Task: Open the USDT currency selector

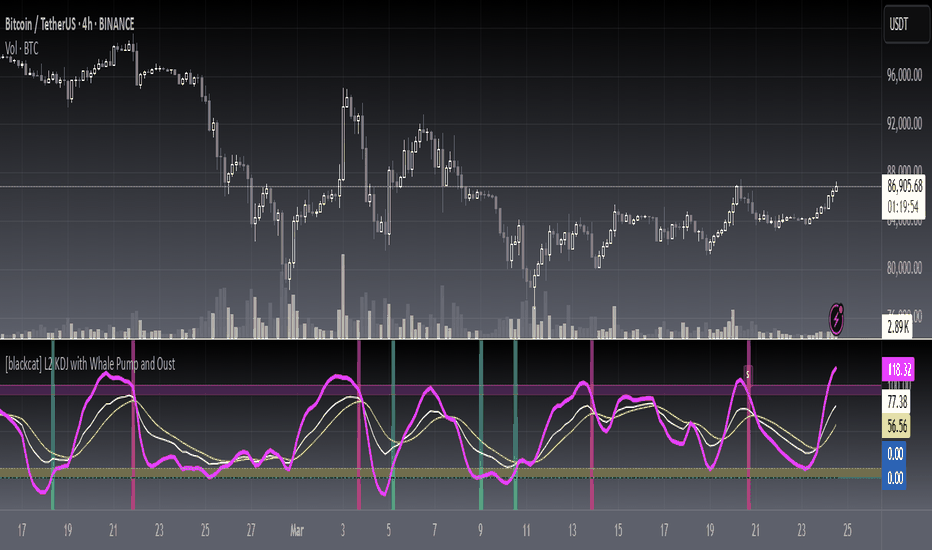Action: (x=906, y=24)
